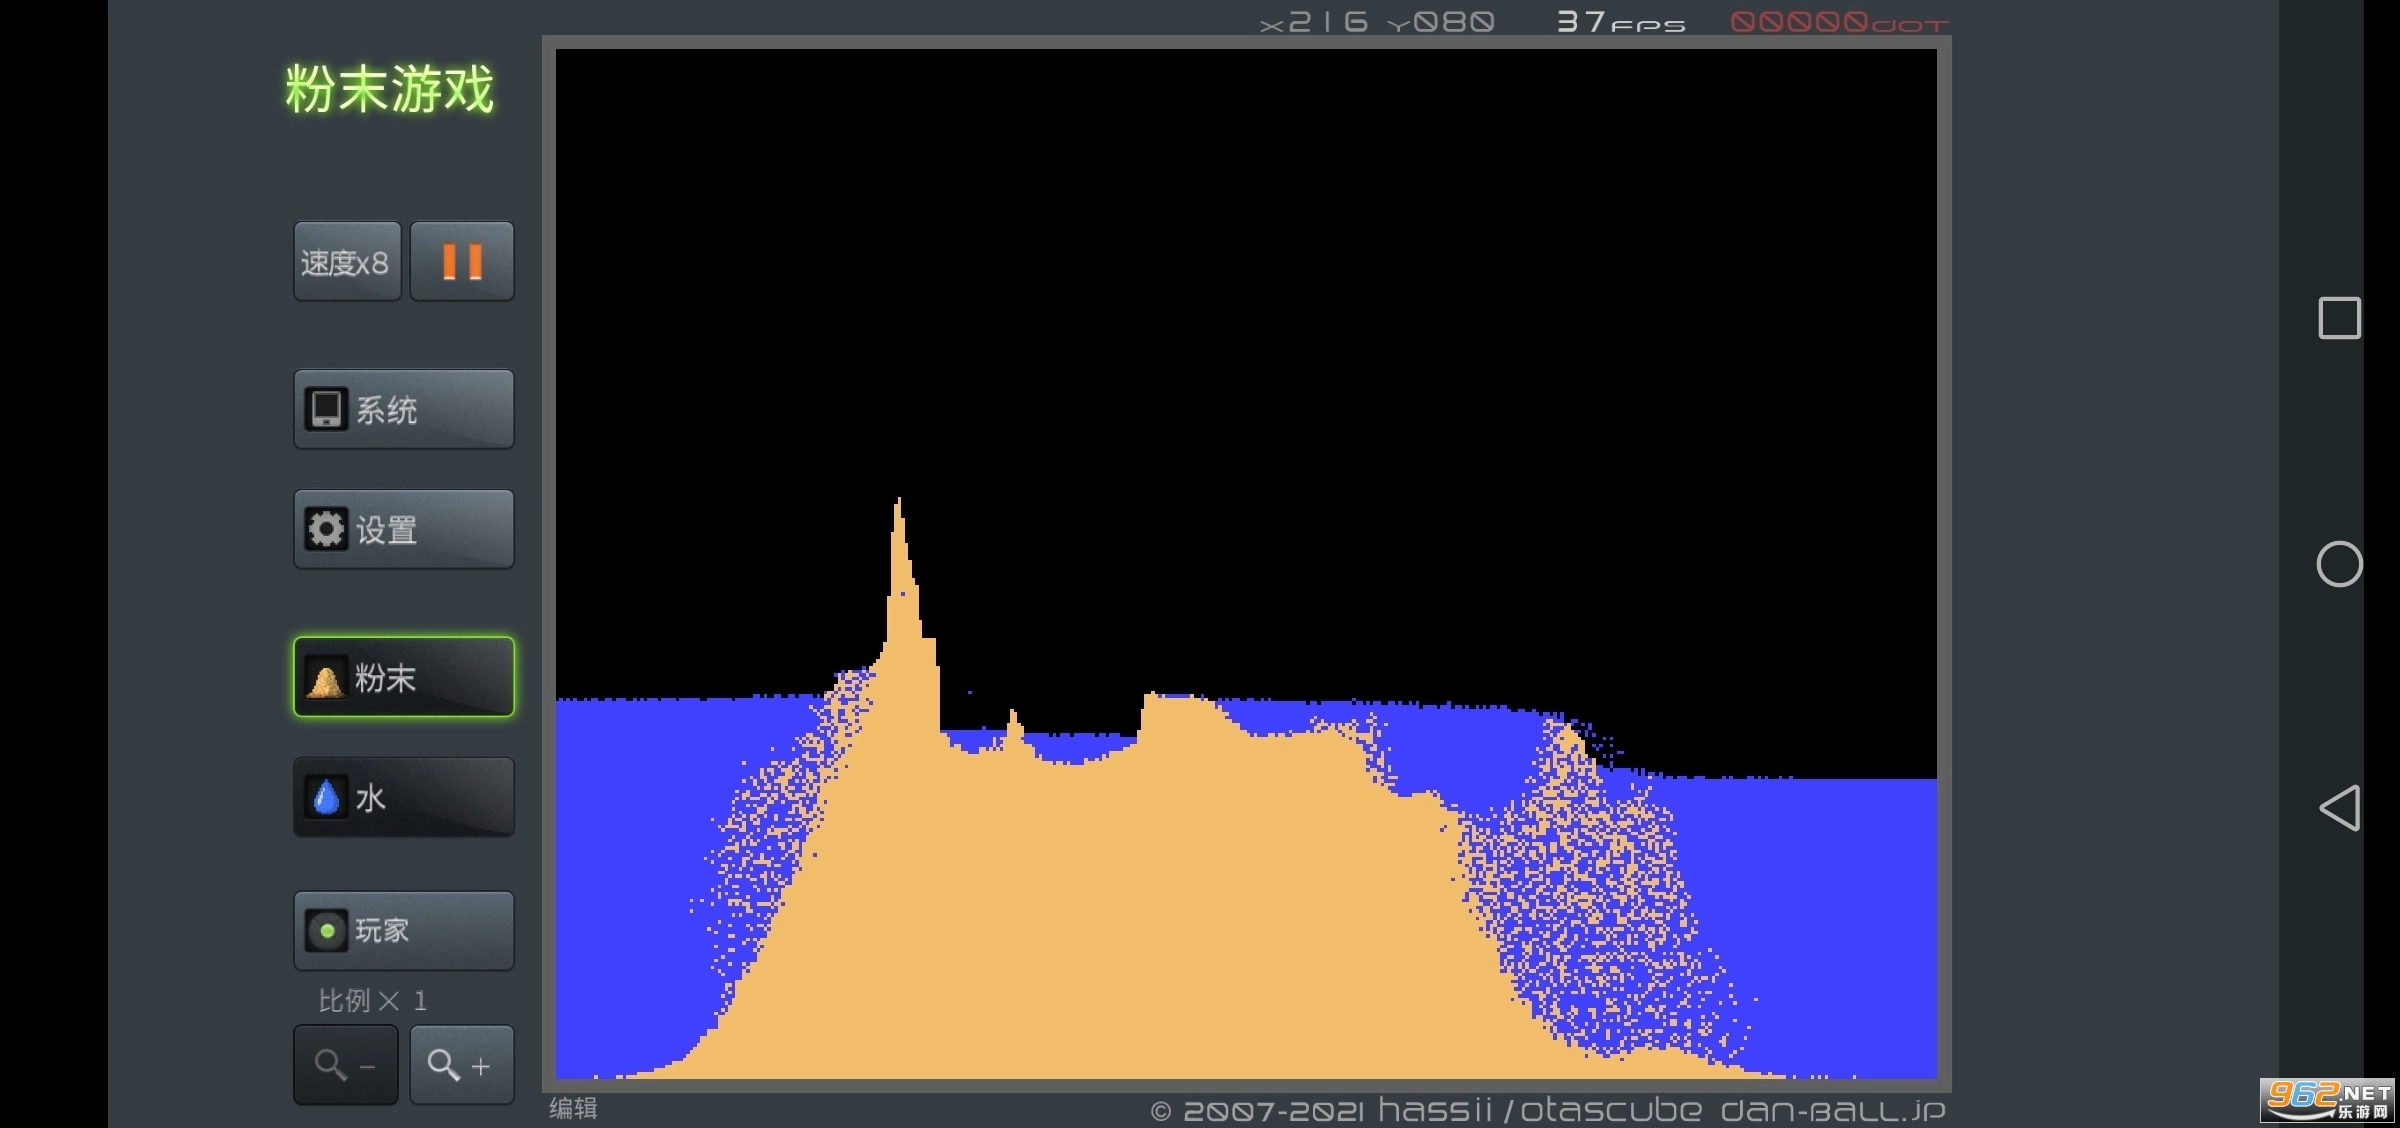Click the tablet icon in the 系统 button
Image resolution: width=2400 pixels, height=1128 pixels.
point(326,409)
